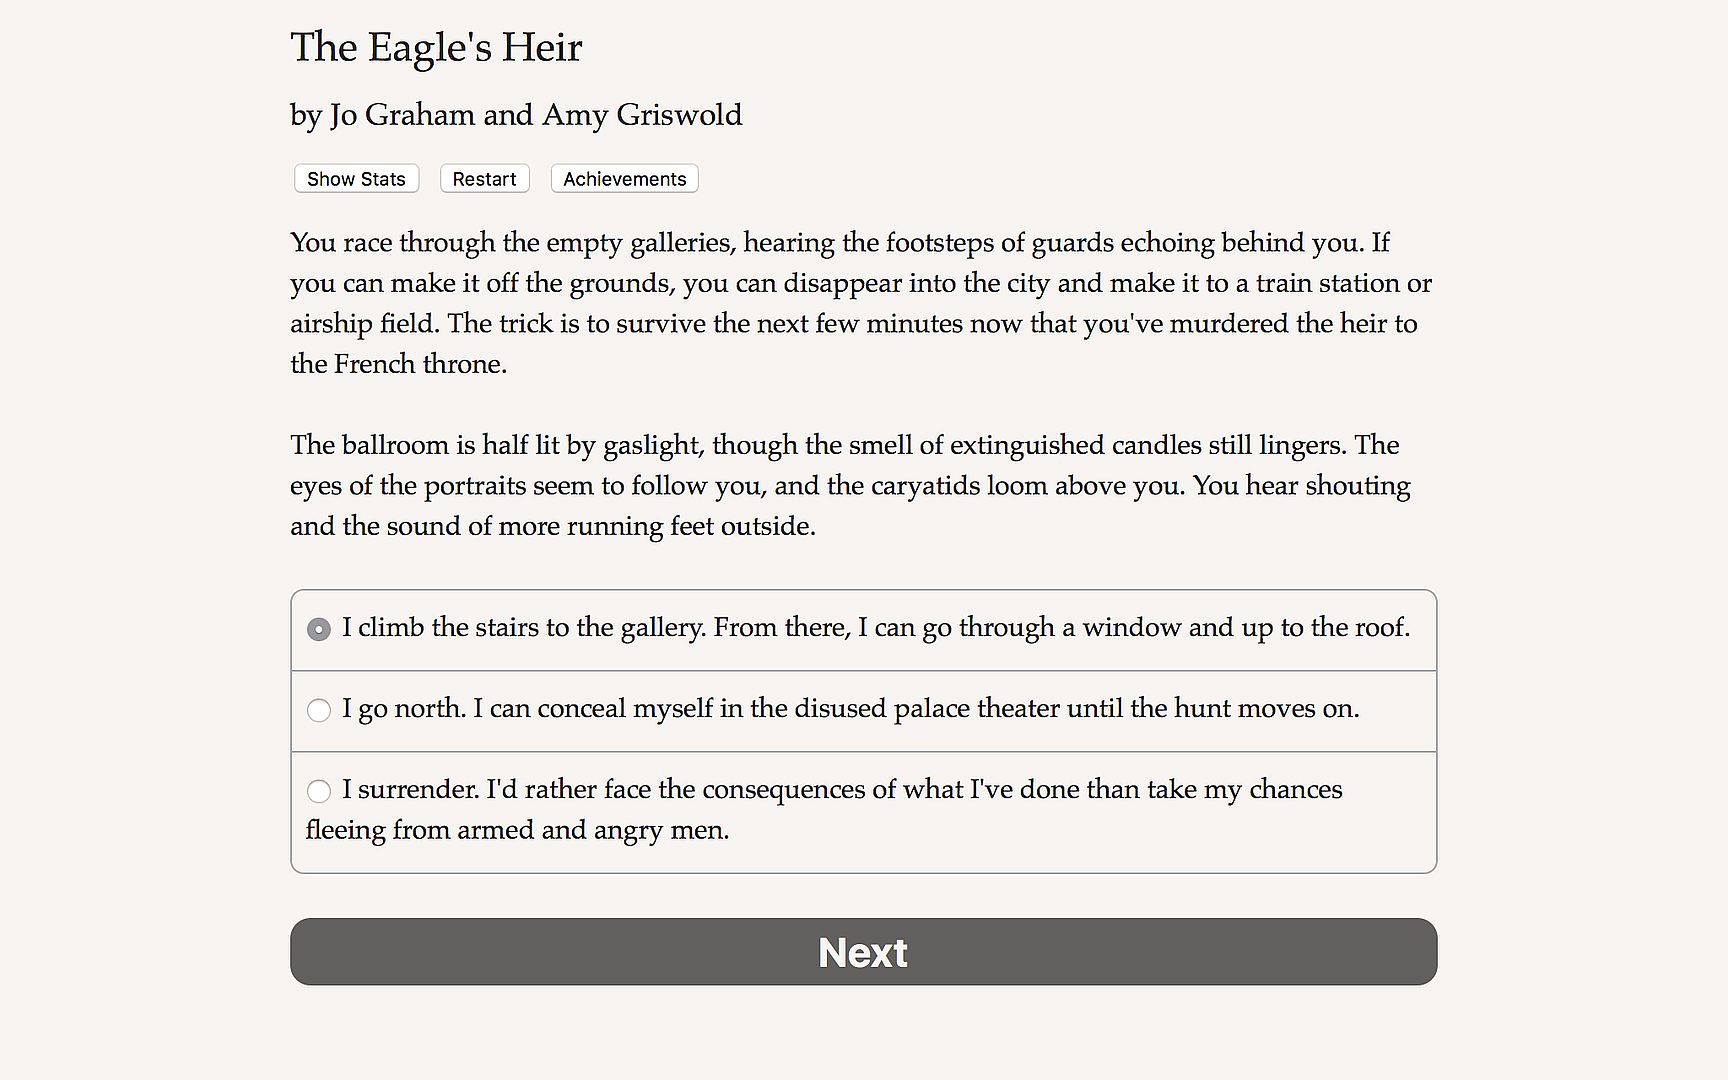Click the author name Amy Griswold
This screenshot has width=1728, height=1080.
point(642,115)
